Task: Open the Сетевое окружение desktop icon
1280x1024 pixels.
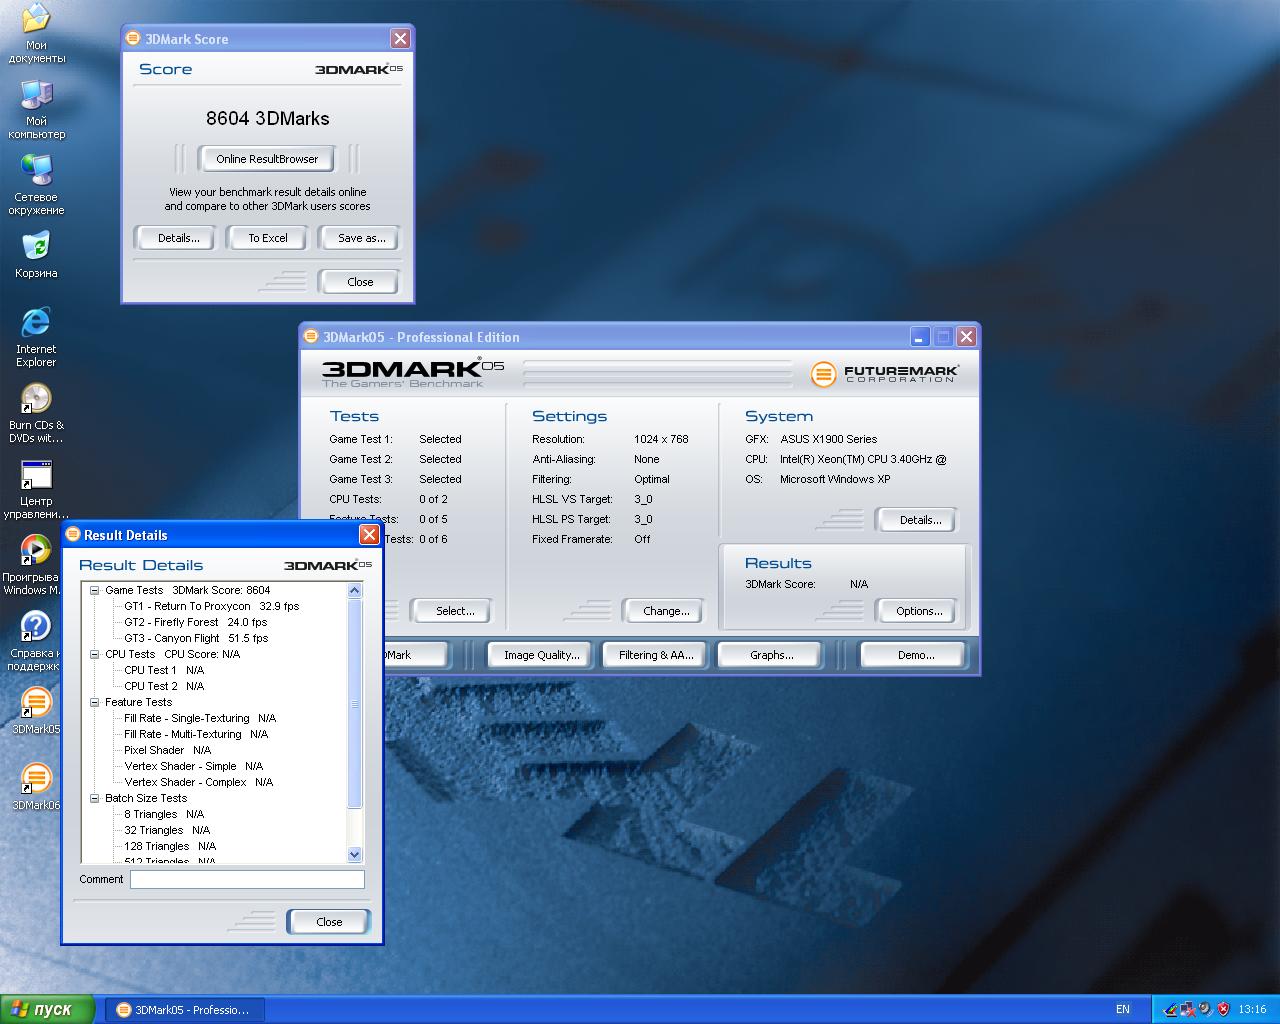Action: point(36,185)
